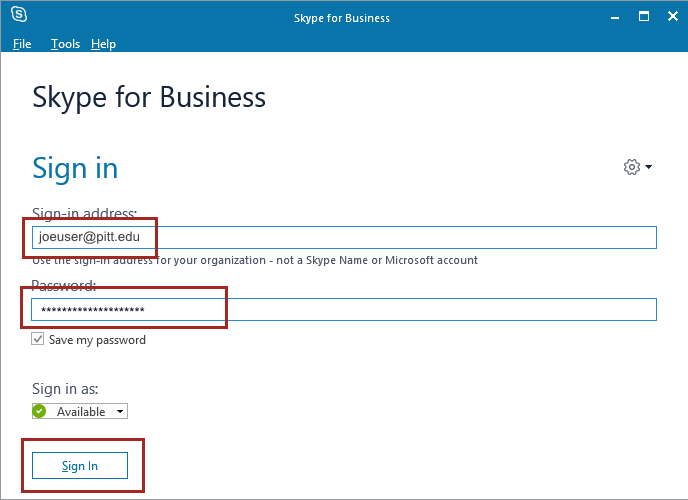Open the Available status dropdown

point(80,411)
